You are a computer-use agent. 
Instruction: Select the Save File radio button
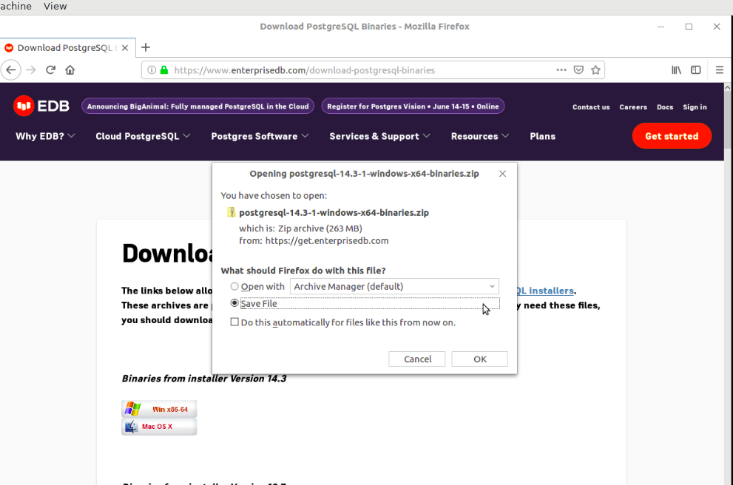[x=235, y=303]
